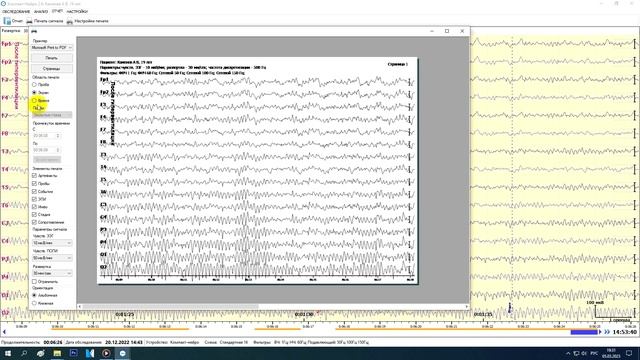This screenshot has height=360, width=640.
Task: Click preview scrollbar left arrow
Action: (x=80, y=306)
